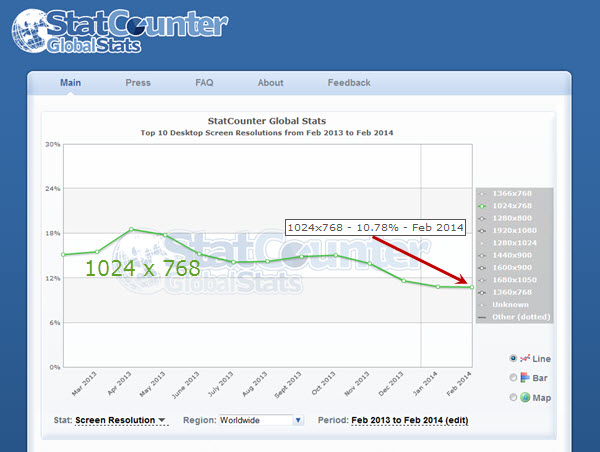Select the Map view radio button
This screenshot has height=452, width=600.
pyautogui.click(x=513, y=397)
